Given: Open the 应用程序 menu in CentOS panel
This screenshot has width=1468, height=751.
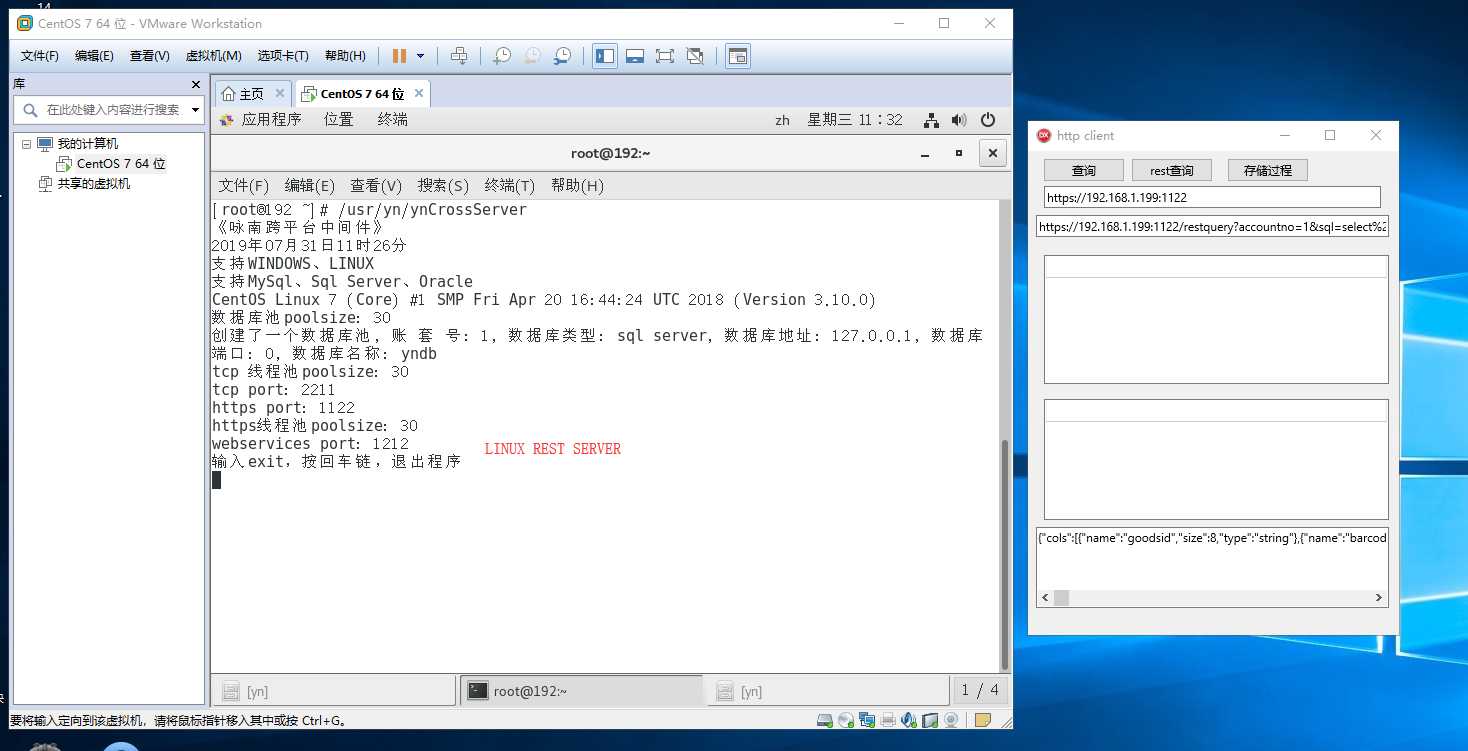Looking at the screenshot, I should tap(260, 120).
